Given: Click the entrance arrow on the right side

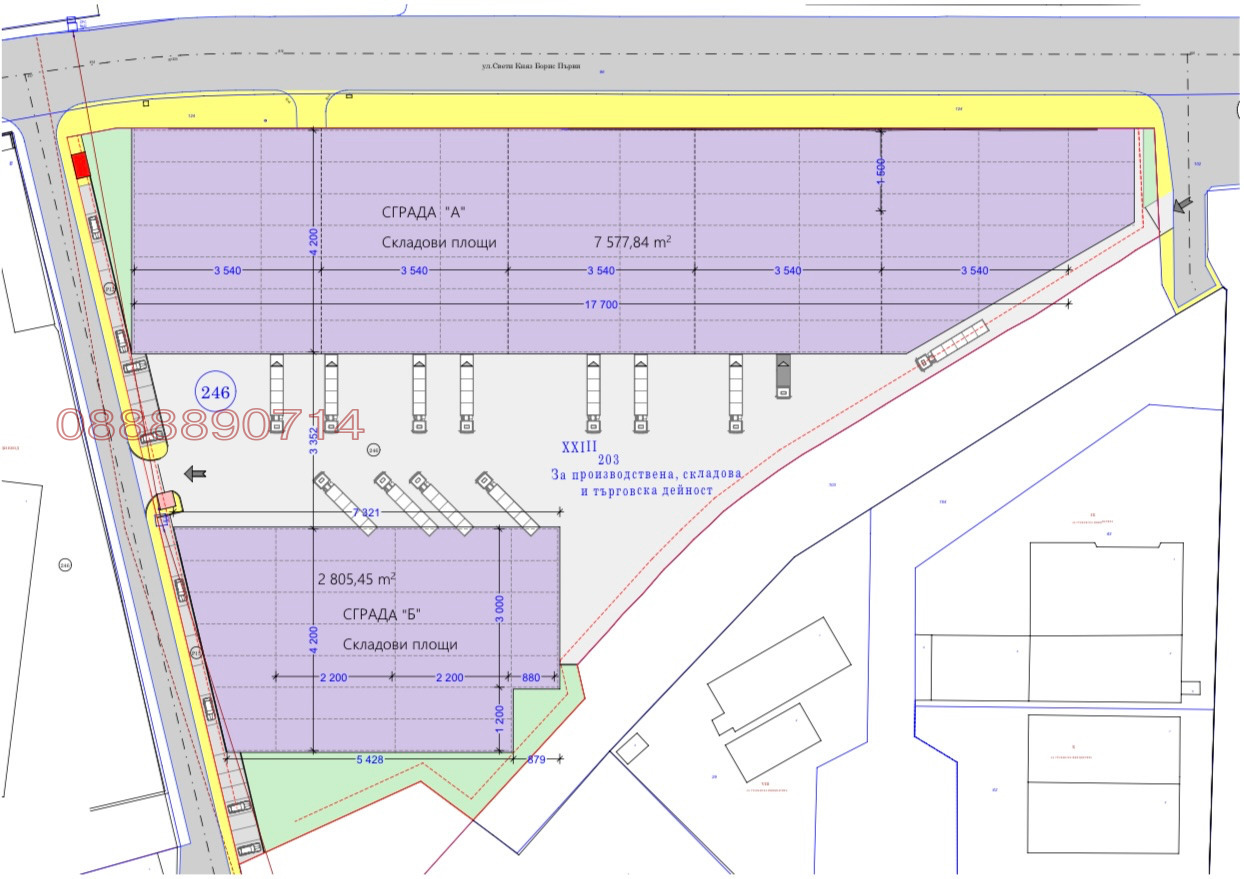Looking at the screenshot, I should [1183, 206].
